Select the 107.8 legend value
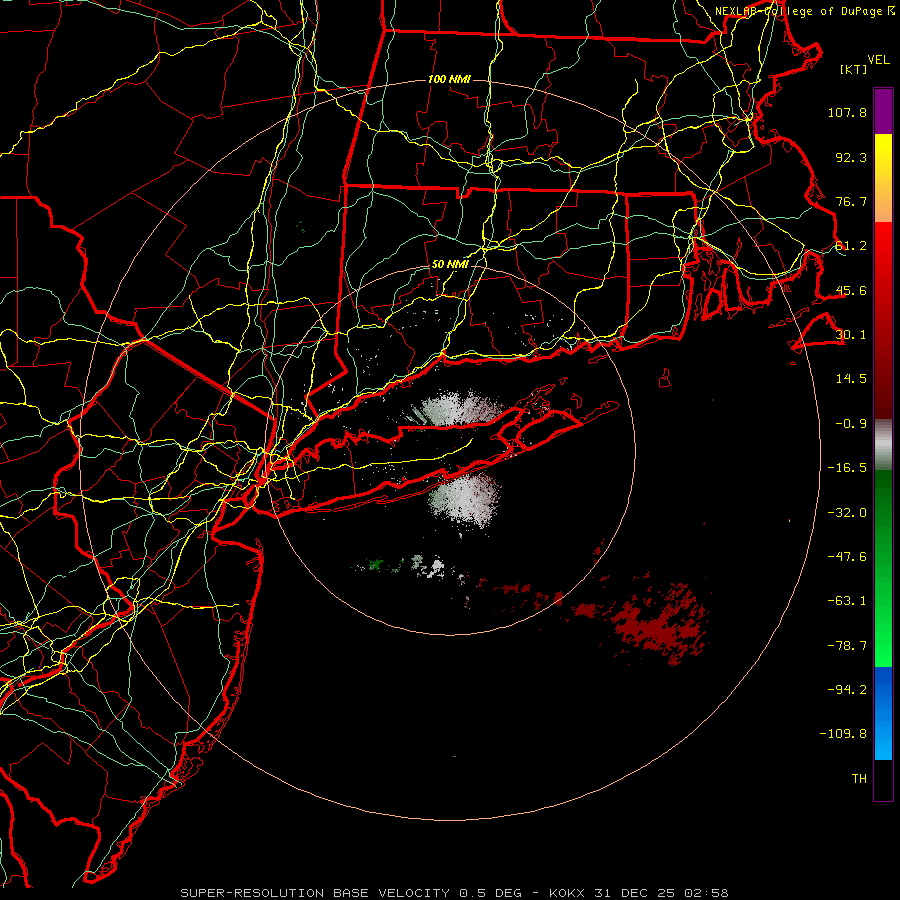The height and width of the screenshot is (900, 900). 847,112
